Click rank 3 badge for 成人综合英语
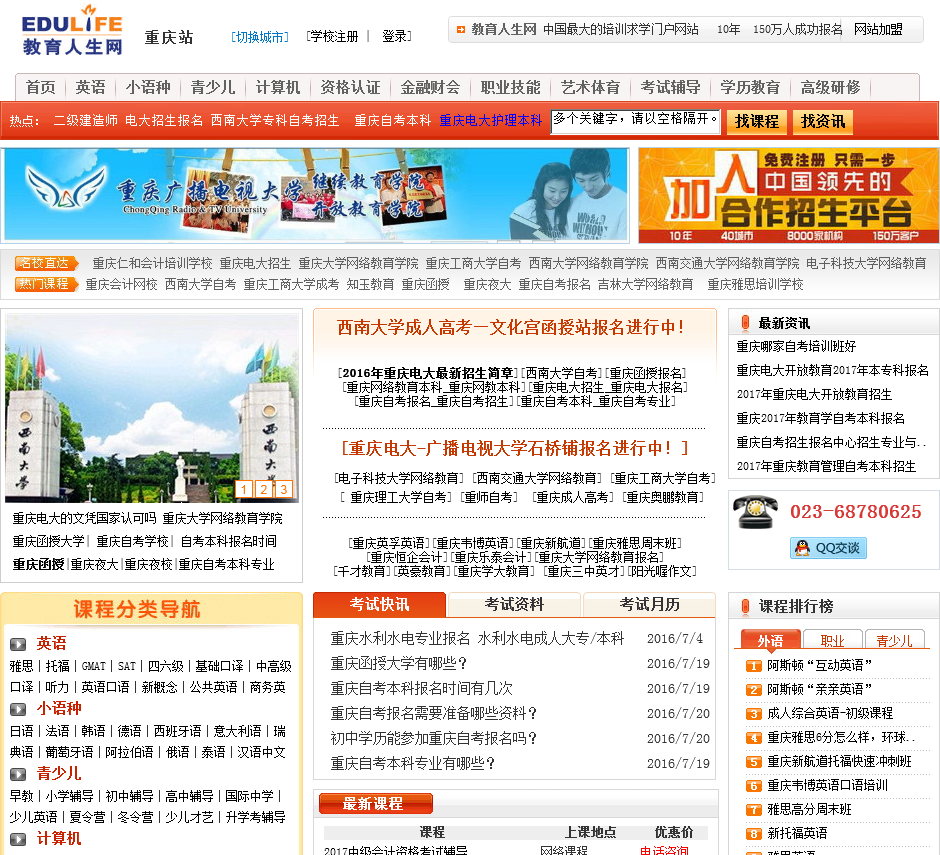This screenshot has width=940, height=855. 753,713
